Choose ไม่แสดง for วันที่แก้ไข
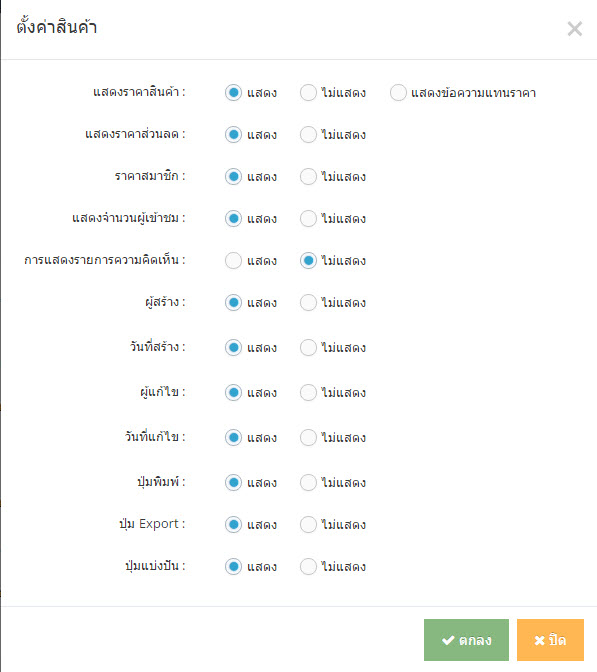The width and height of the screenshot is (597, 672). point(308,438)
